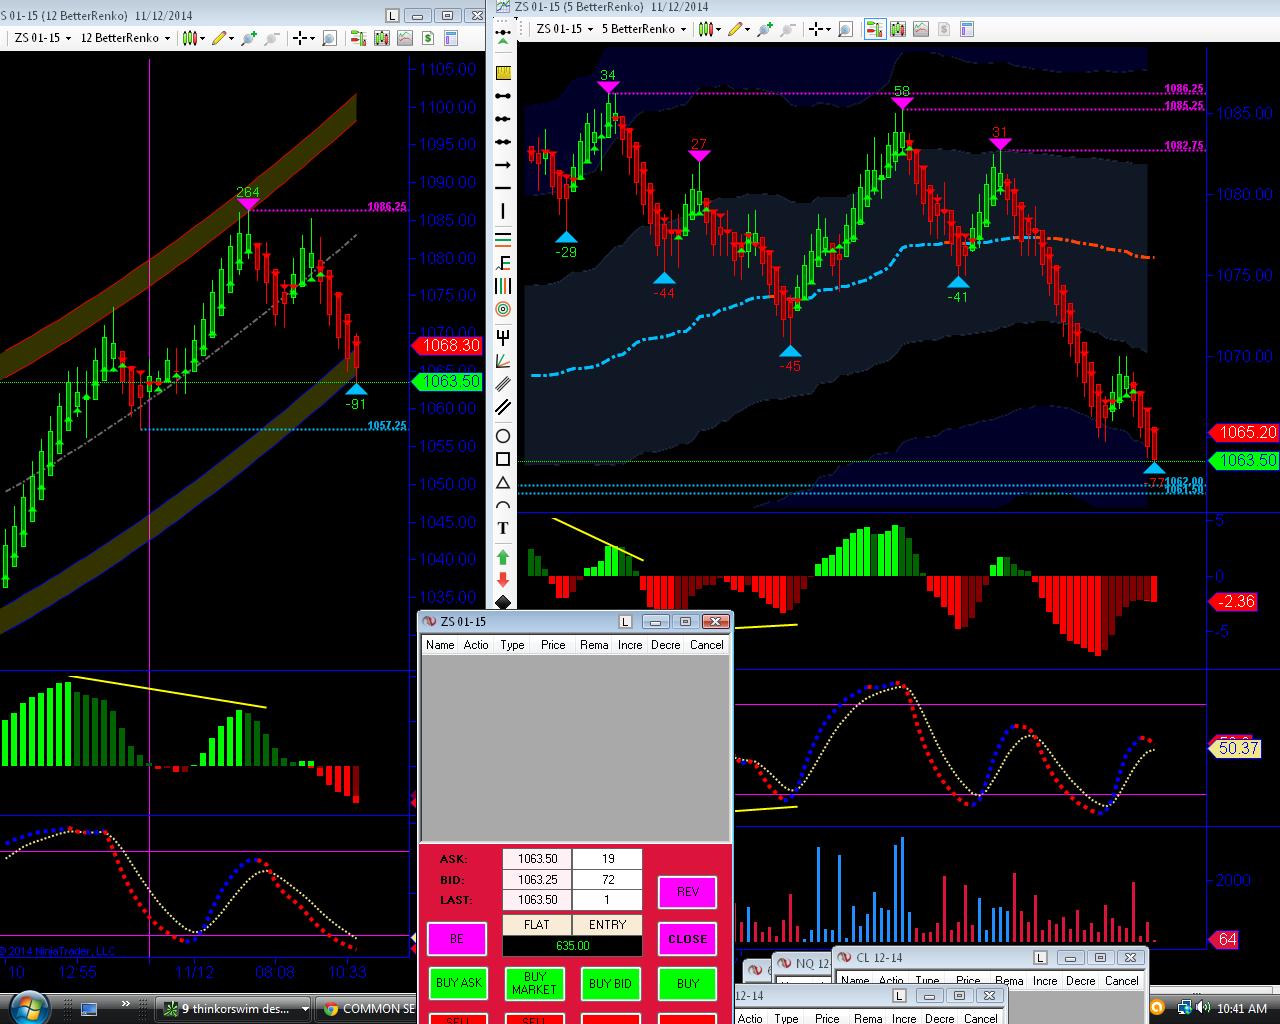
Task: Open Strategies dollar icon on left chart toolbar
Action: point(428,38)
